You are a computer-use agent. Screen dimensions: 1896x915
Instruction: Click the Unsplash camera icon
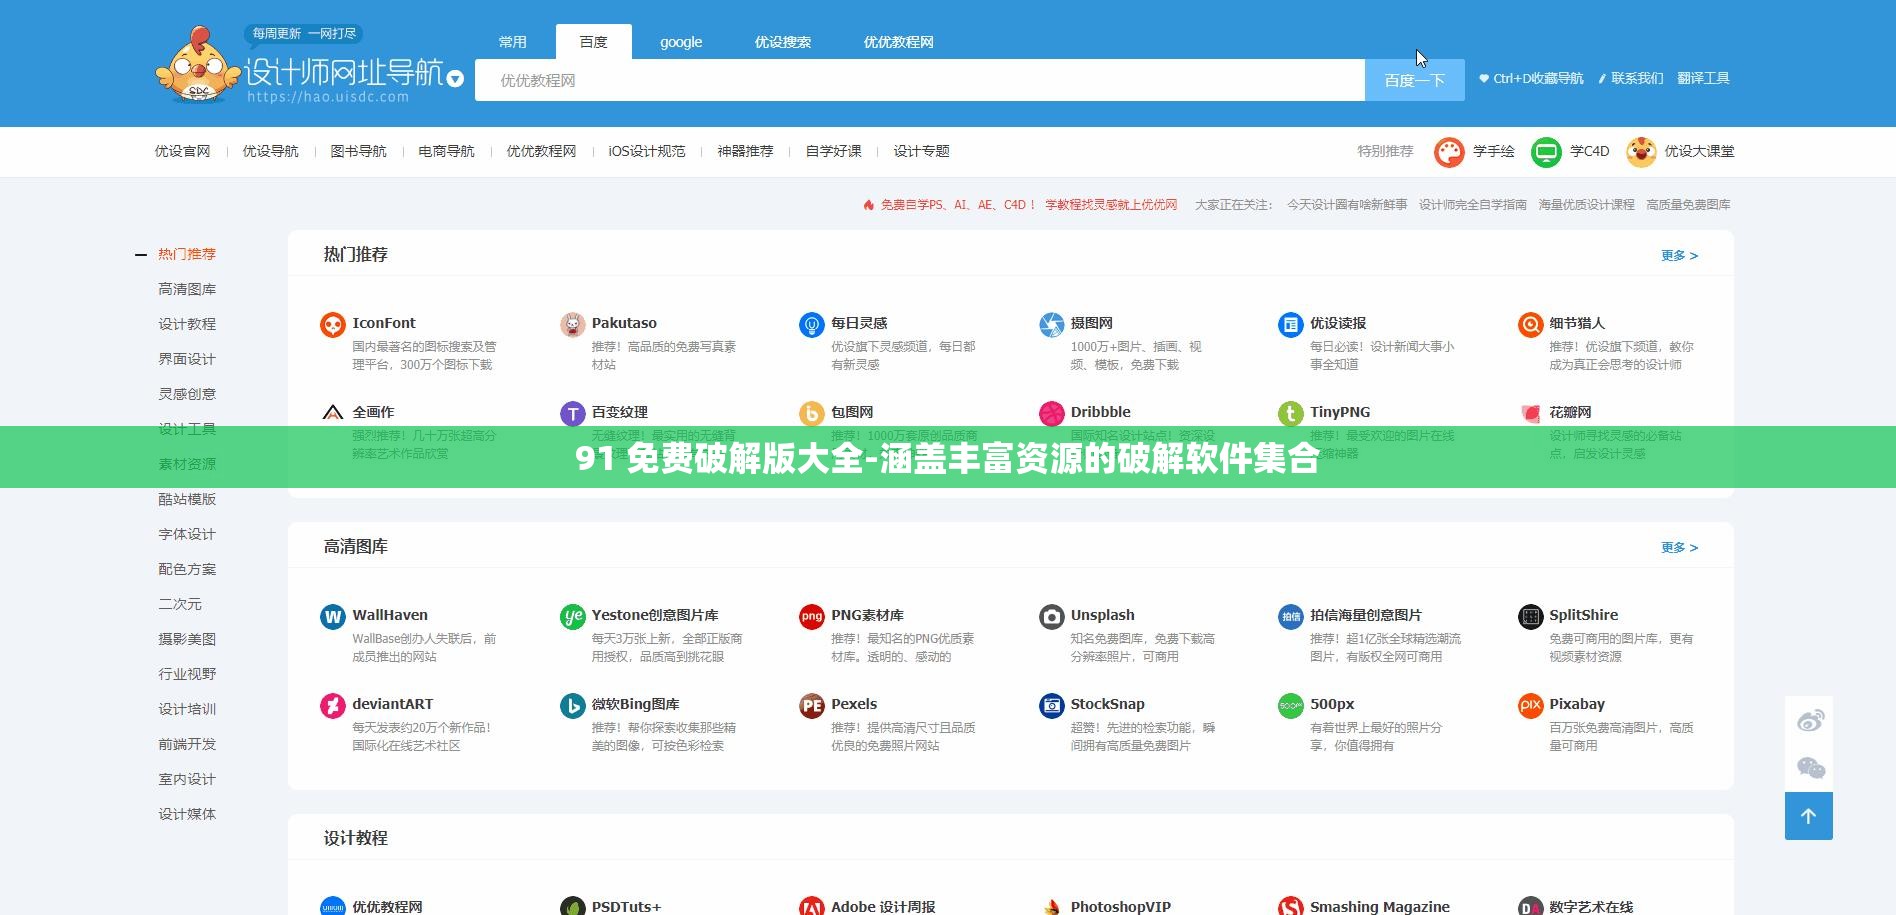(x=1051, y=616)
